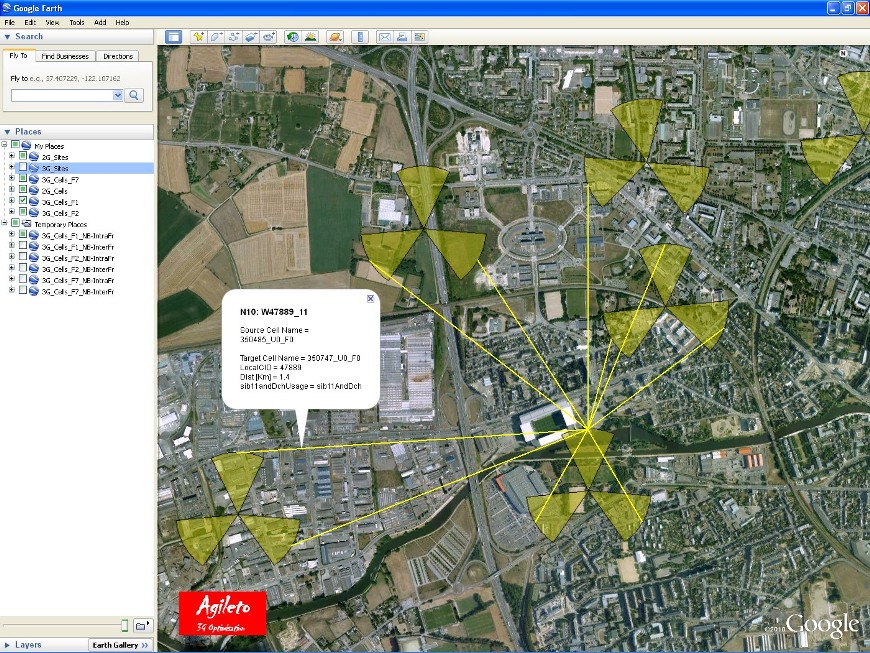This screenshot has height=653, width=870.
Task: Uncheck the 3G_Cells_F1 checkbox
Action: (x=24, y=201)
